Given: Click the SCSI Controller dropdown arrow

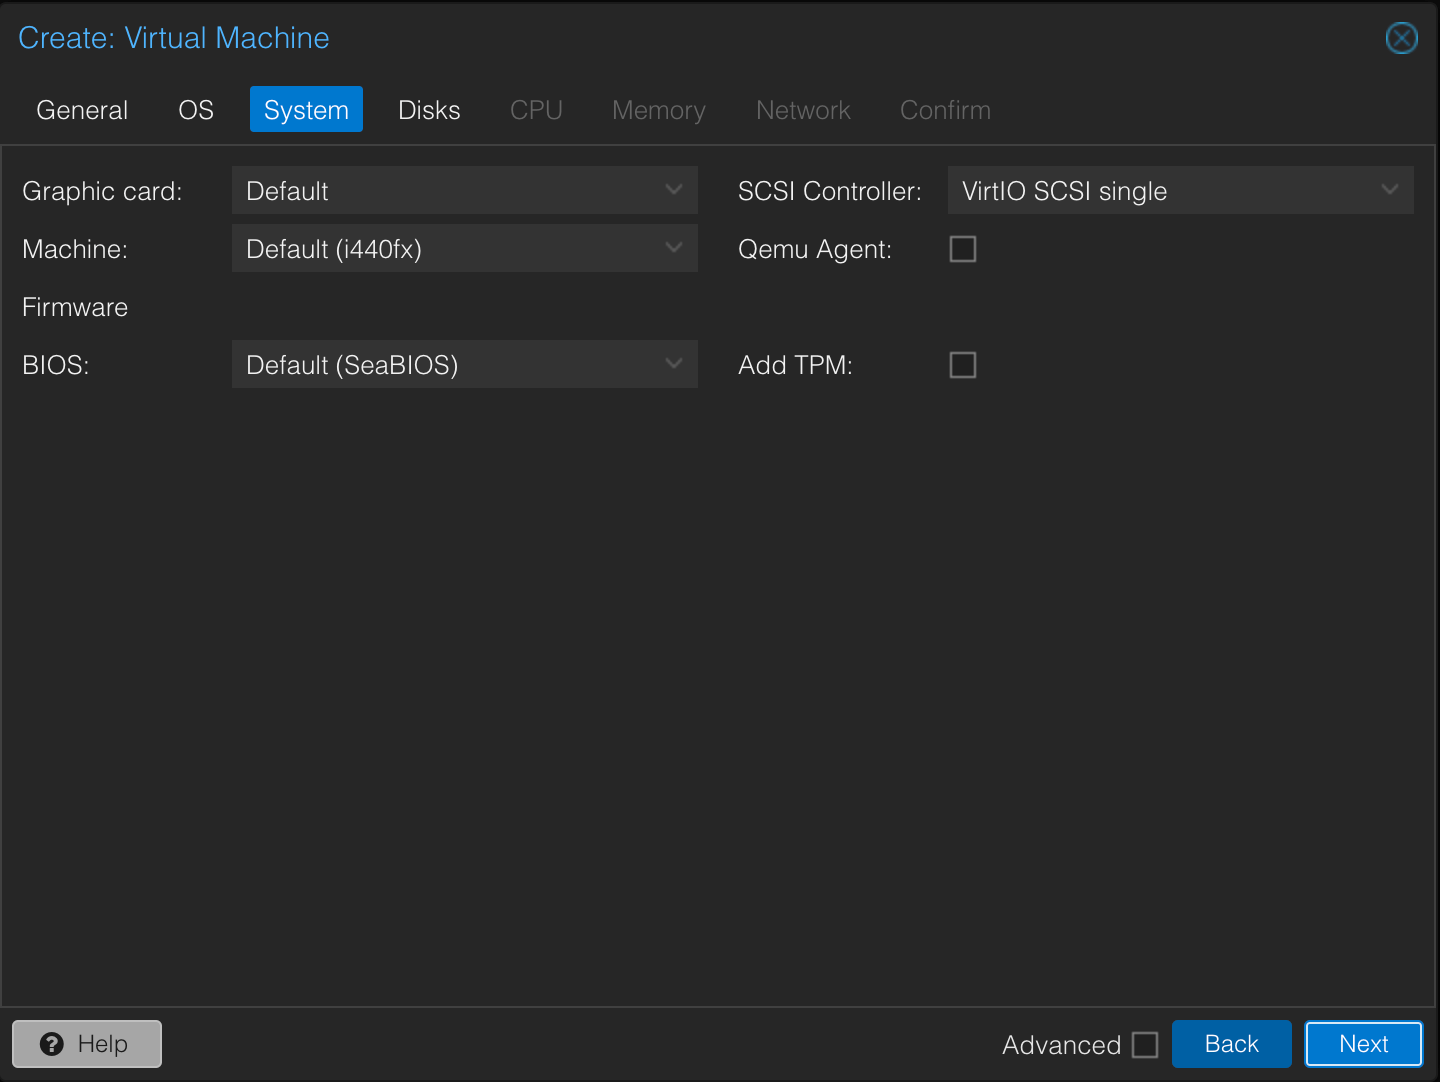Looking at the screenshot, I should tap(1389, 190).
